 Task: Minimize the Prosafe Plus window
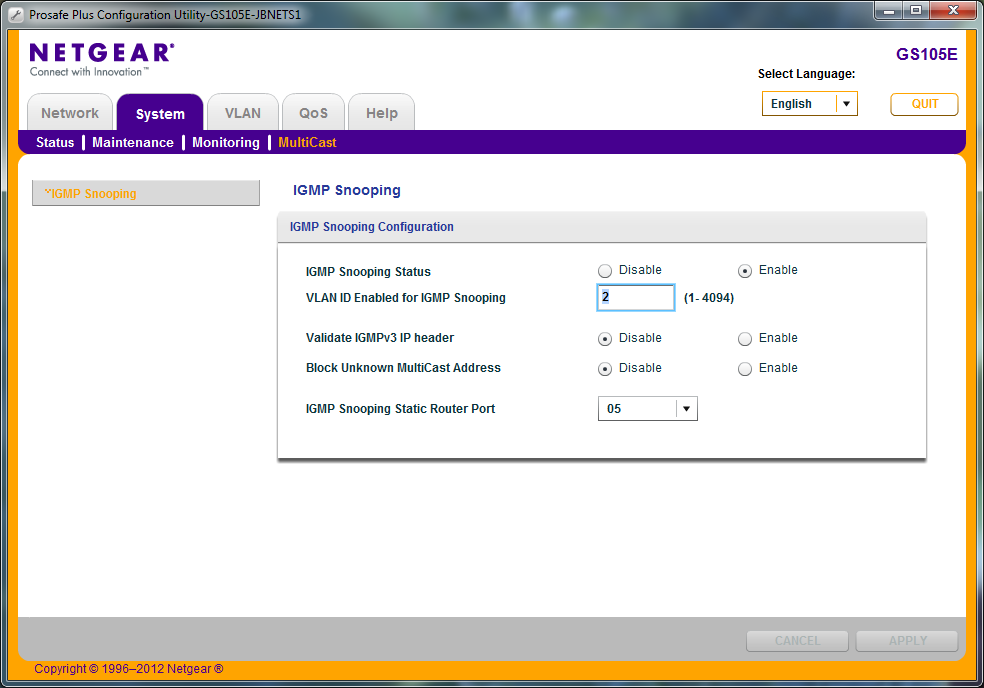(x=889, y=11)
